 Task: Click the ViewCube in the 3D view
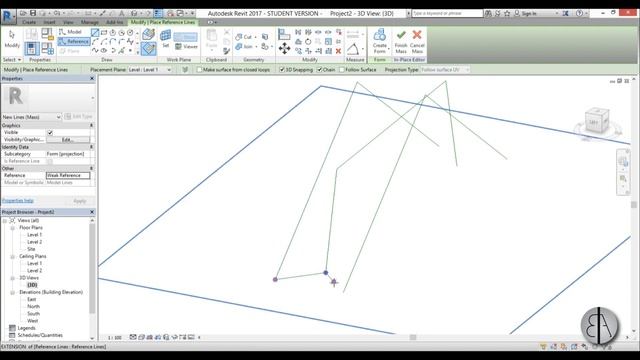pyautogui.click(x=596, y=121)
